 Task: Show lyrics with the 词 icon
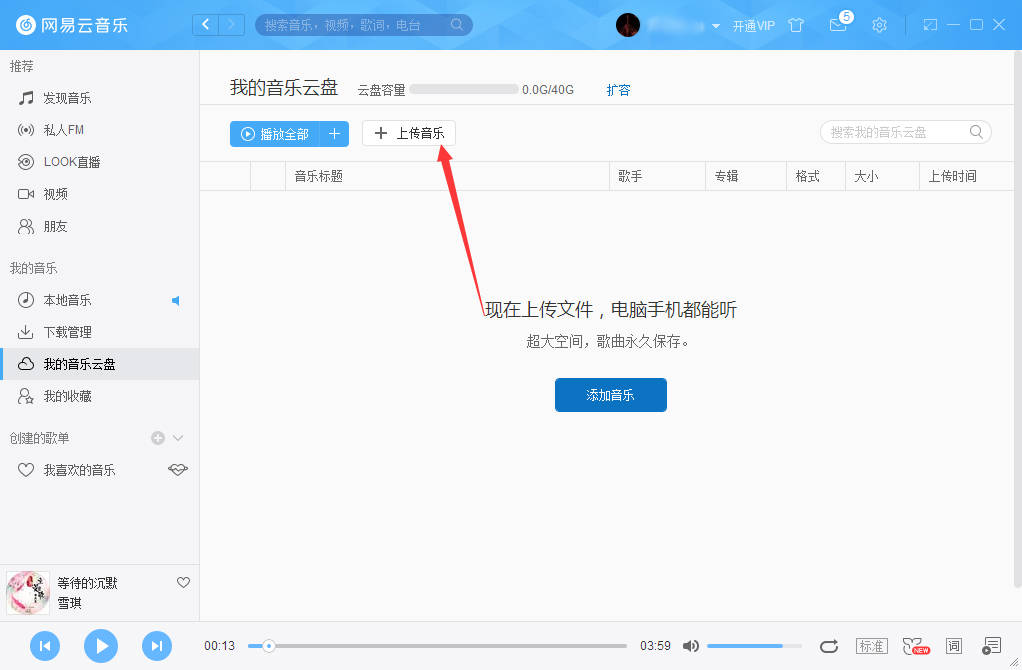[953, 646]
